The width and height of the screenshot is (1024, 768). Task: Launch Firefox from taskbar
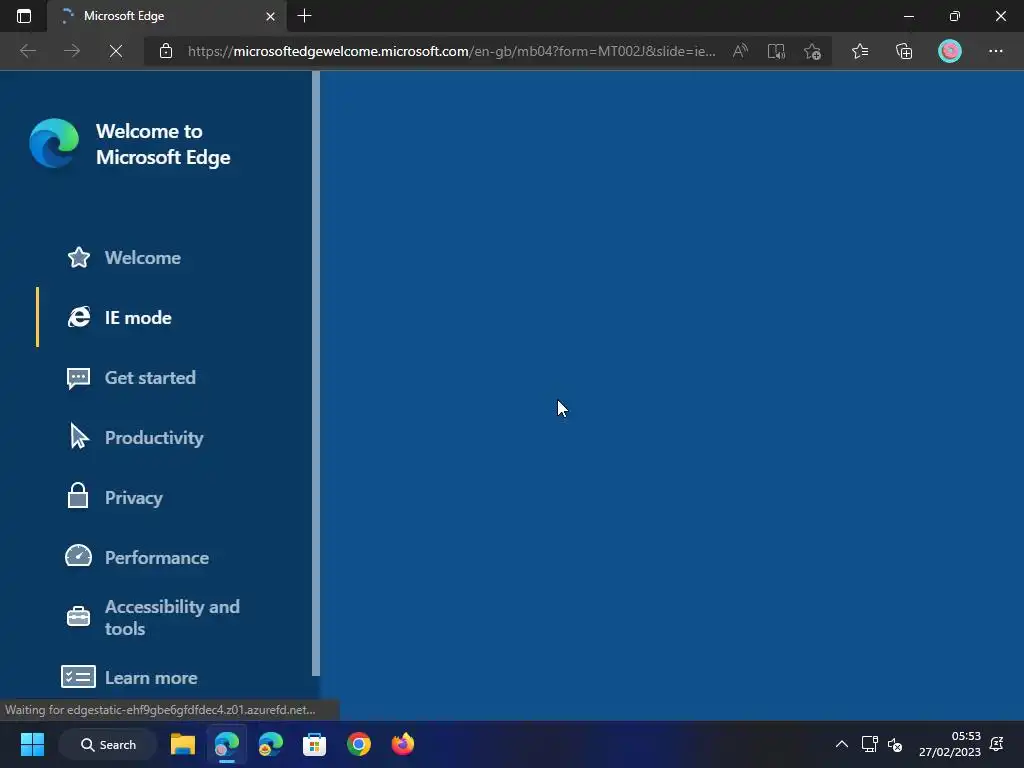click(x=402, y=744)
